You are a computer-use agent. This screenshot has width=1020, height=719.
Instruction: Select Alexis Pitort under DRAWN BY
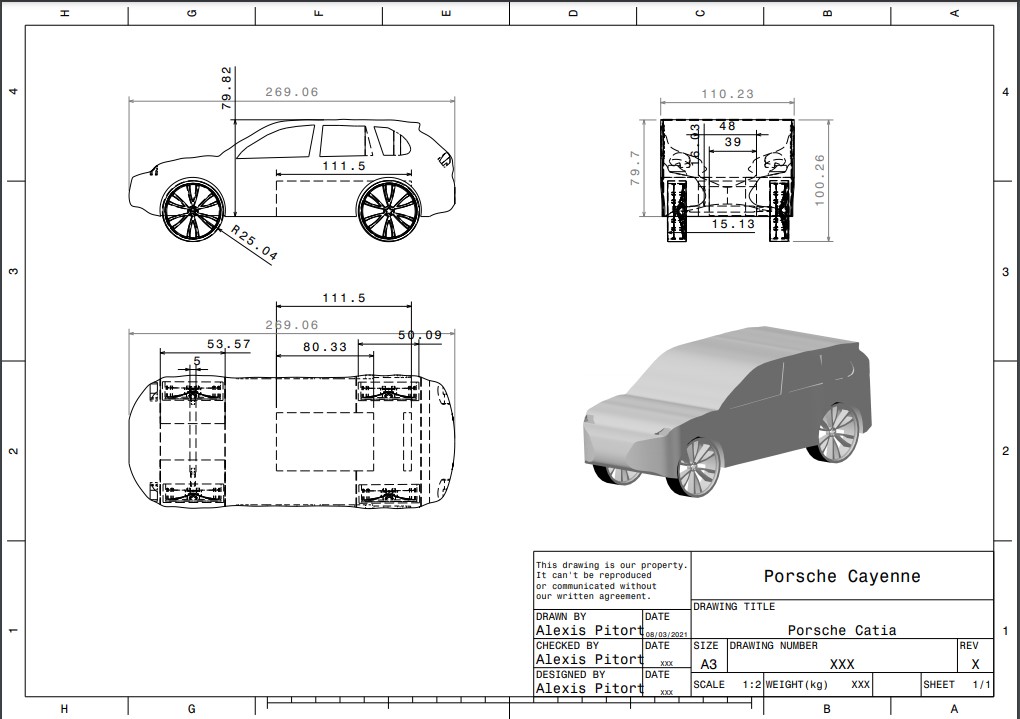[589, 631]
